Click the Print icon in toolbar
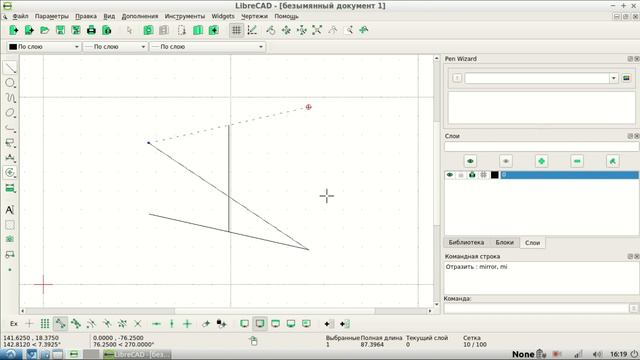640x360 pixels. (x=91, y=30)
